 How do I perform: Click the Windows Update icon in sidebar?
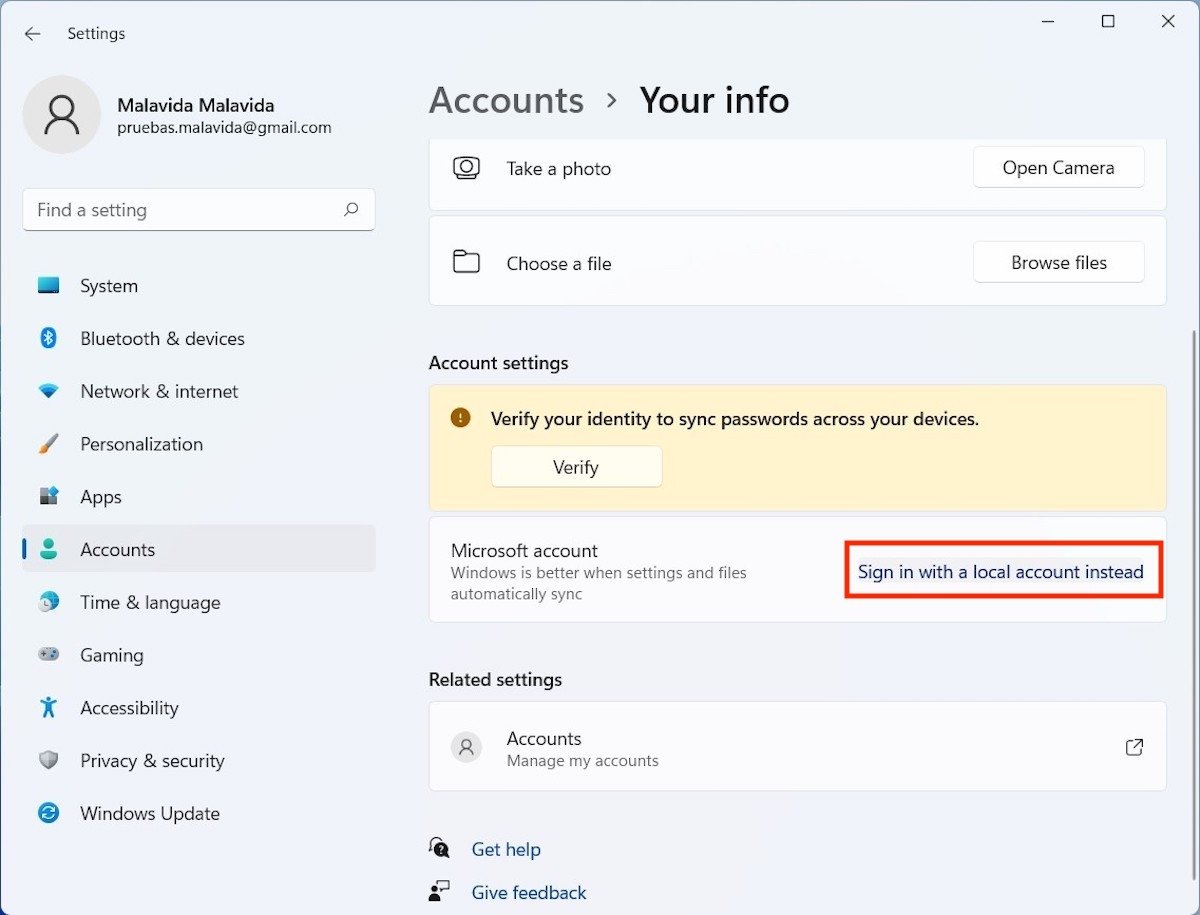tap(48, 813)
